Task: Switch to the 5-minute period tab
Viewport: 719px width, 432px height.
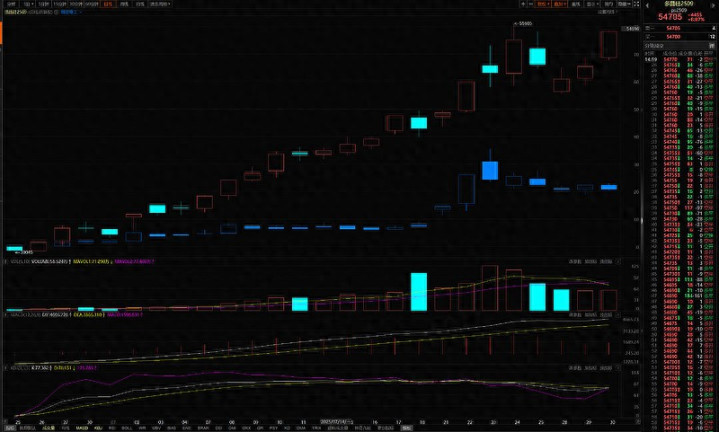Action: pyautogui.click(x=44, y=4)
